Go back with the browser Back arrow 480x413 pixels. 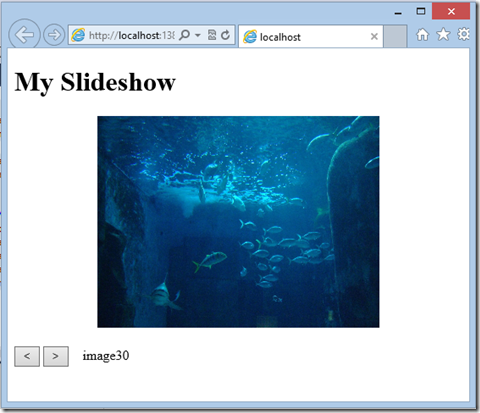[x=24, y=35]
